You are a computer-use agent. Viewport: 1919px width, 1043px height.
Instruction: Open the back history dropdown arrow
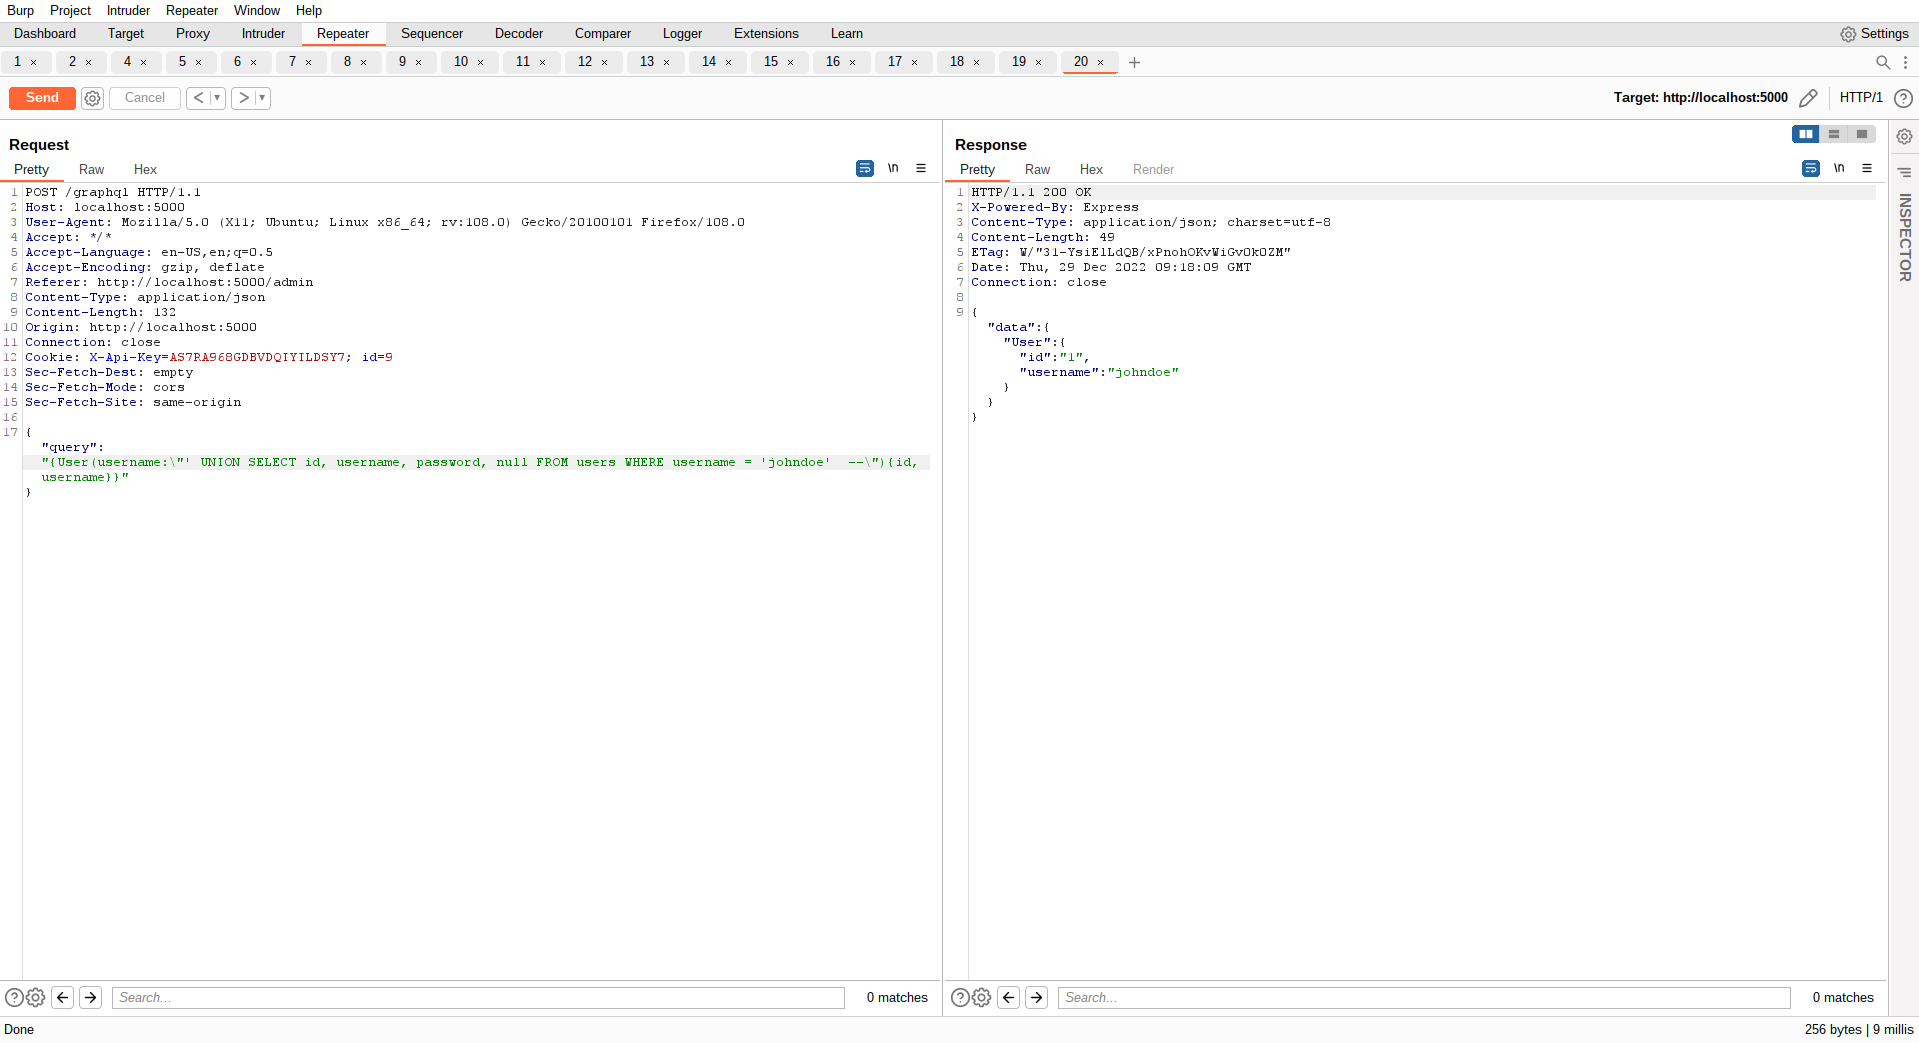click(x=217, y=98)
